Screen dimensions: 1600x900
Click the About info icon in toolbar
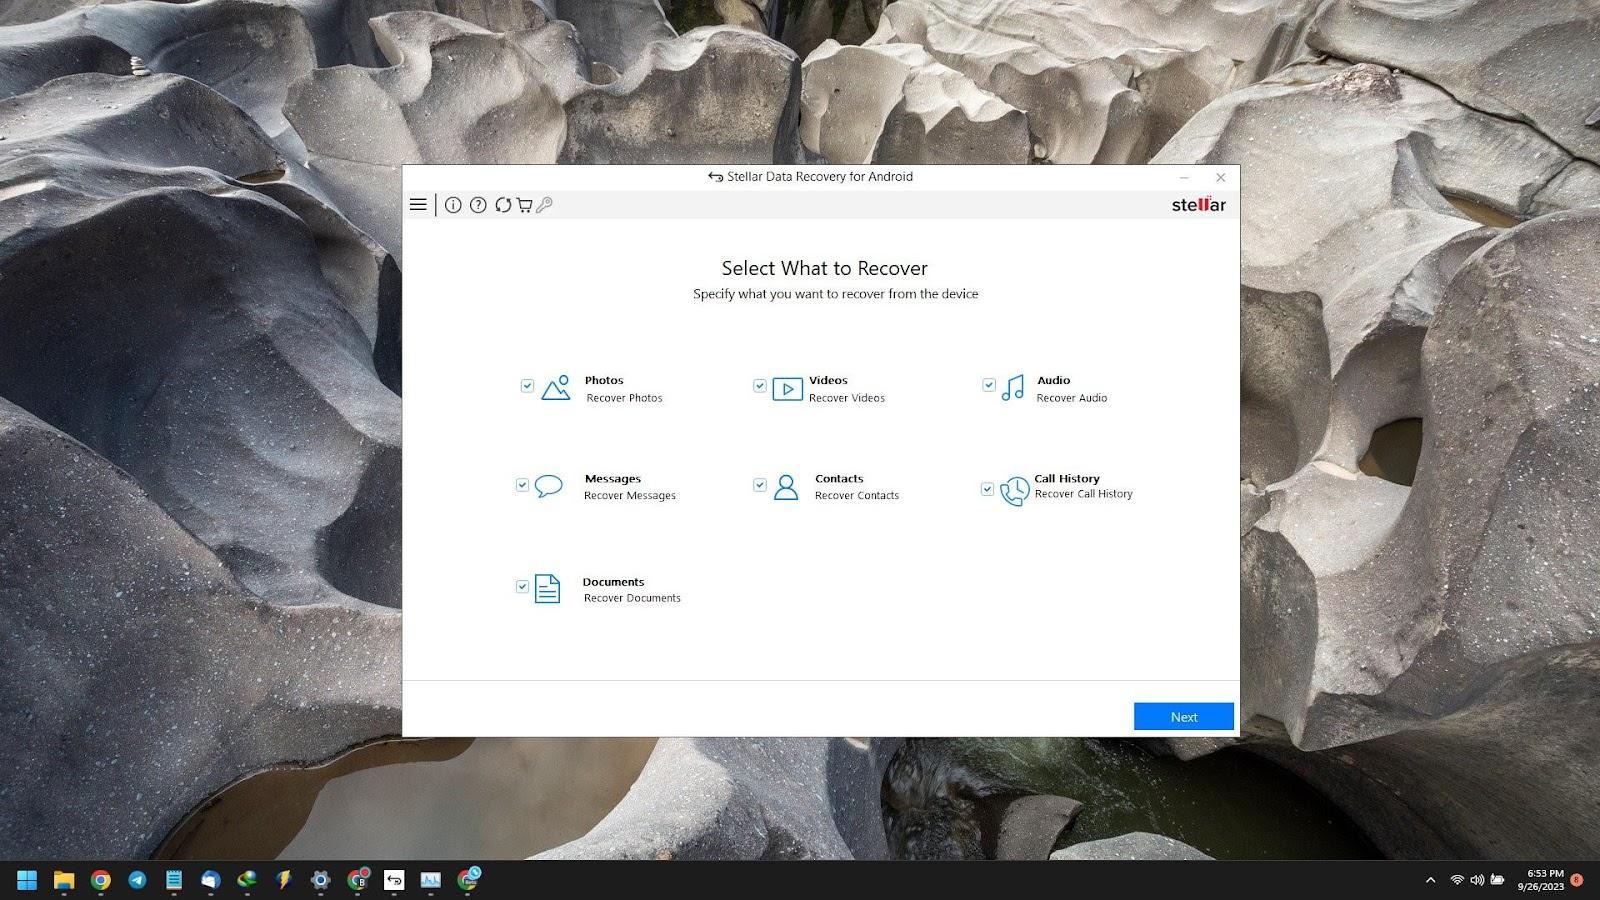pos(453,205)
